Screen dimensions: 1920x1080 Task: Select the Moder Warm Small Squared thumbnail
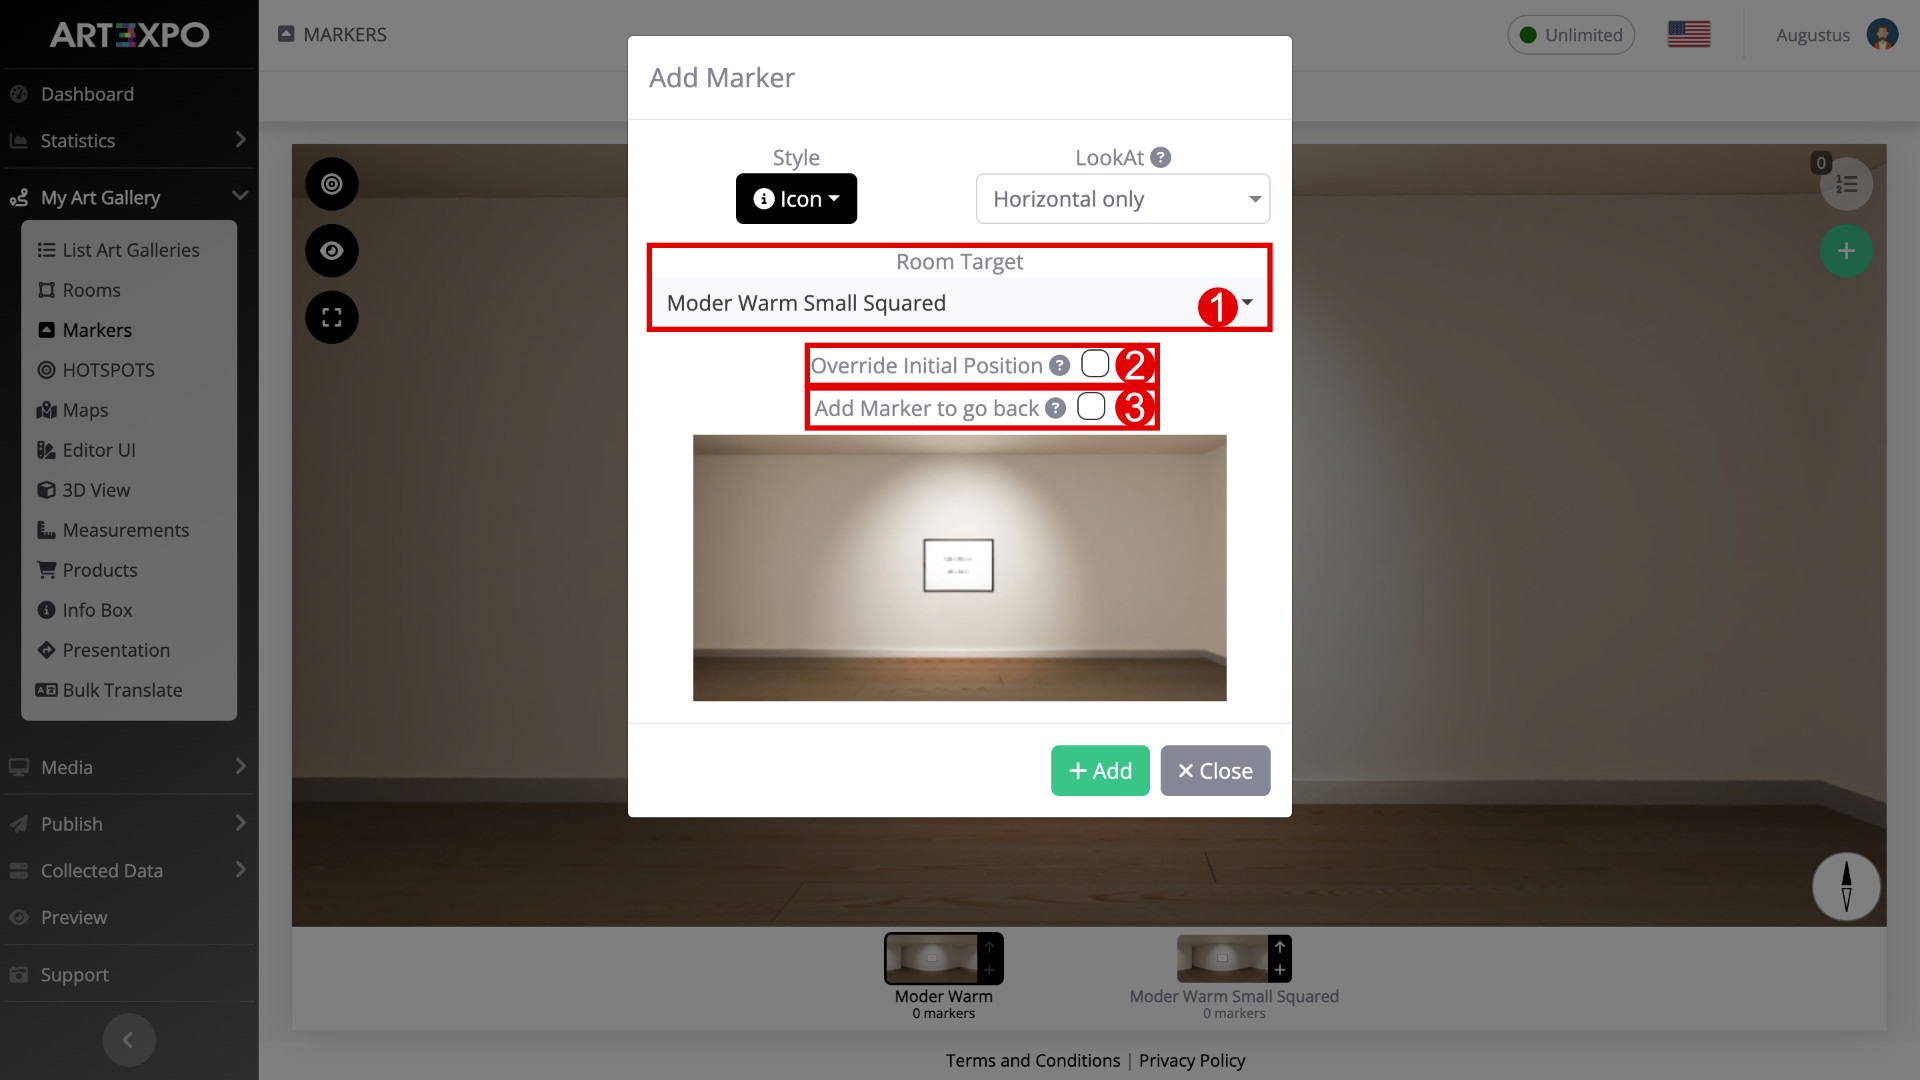(x=1234, y=959)
